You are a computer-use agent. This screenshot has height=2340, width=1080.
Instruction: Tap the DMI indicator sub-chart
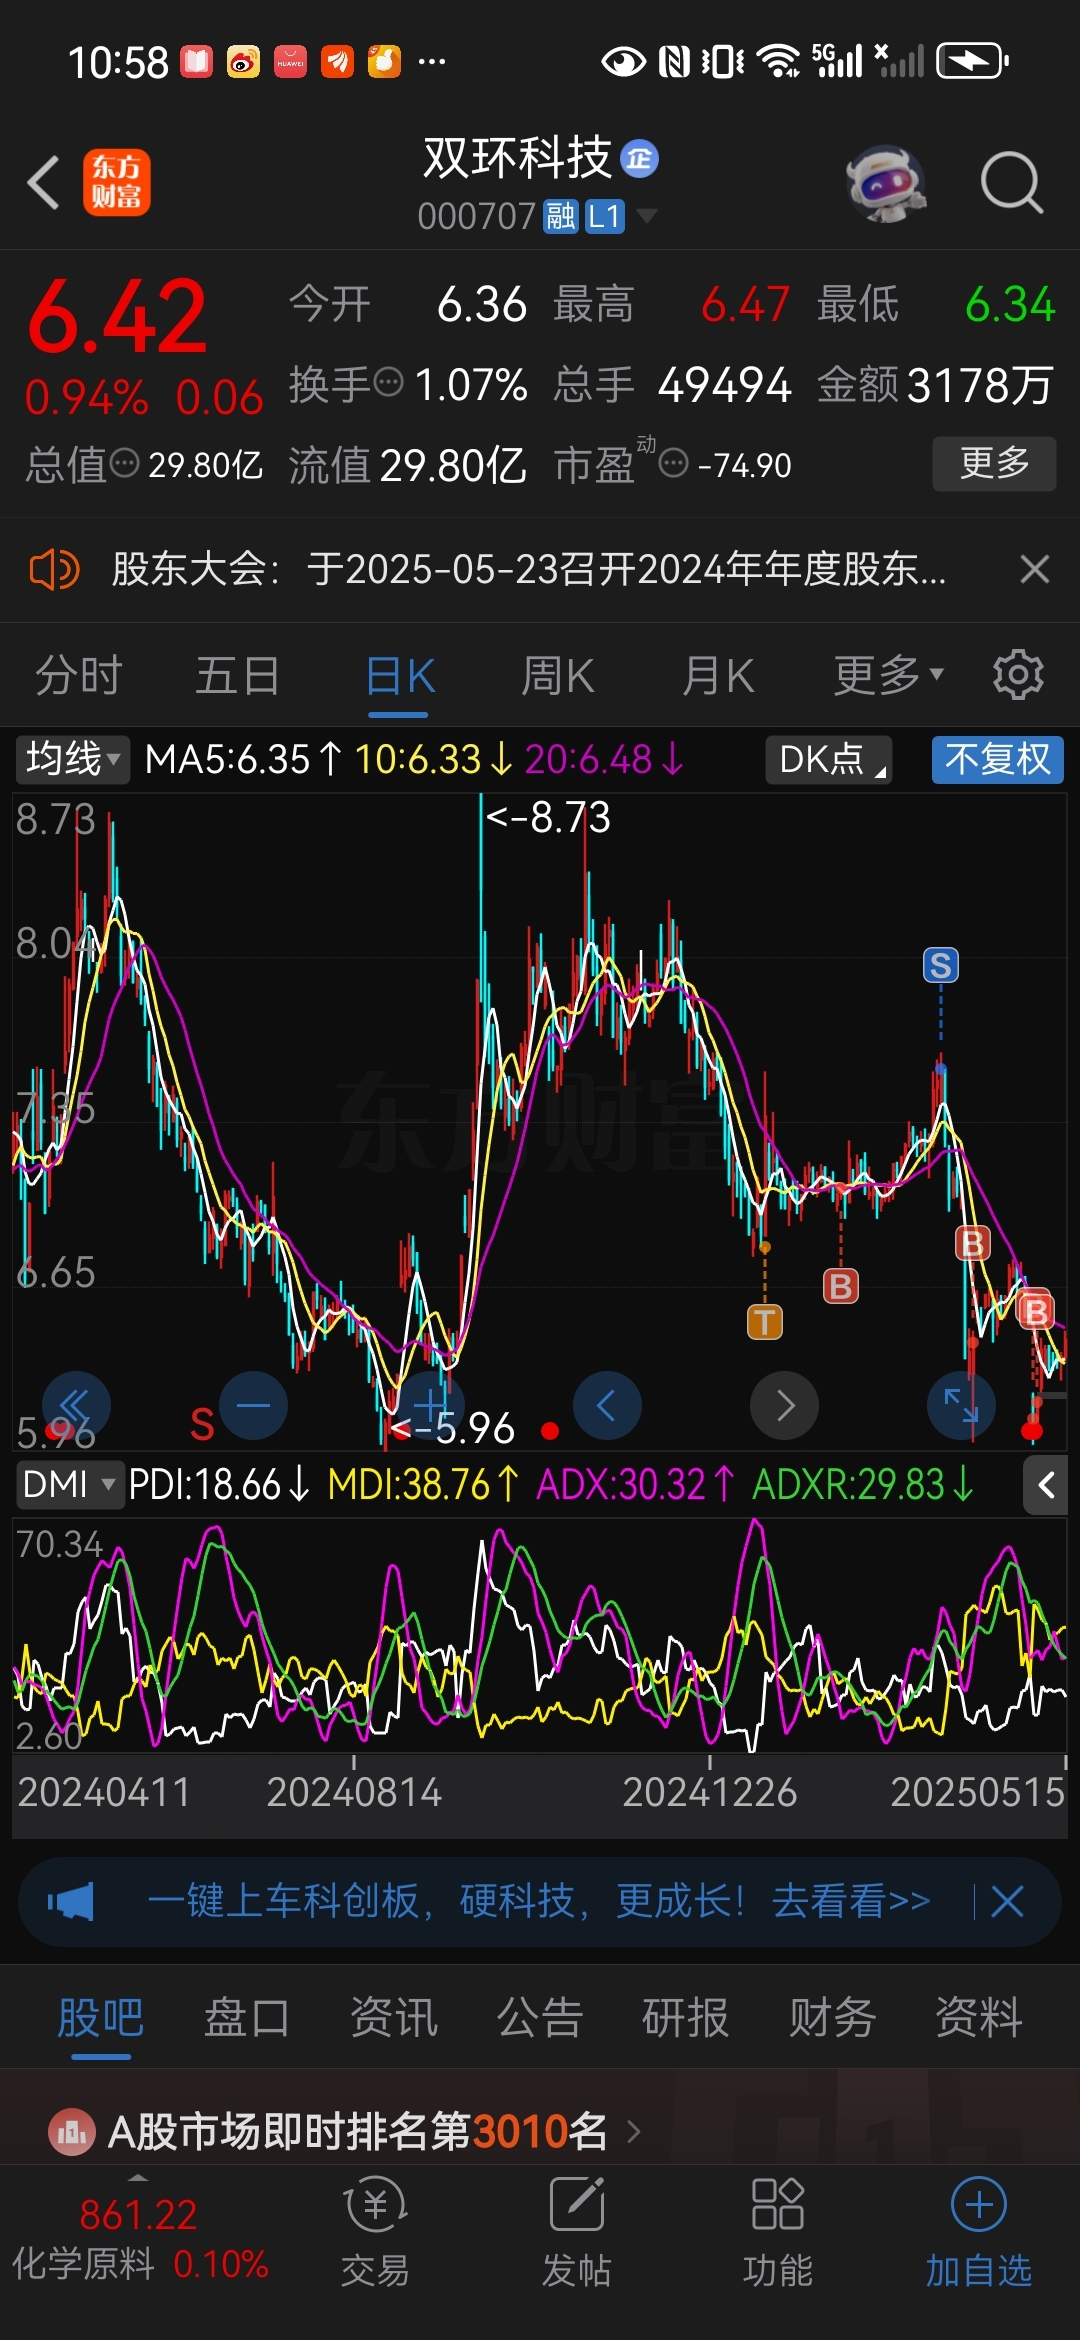[540, 1634]
